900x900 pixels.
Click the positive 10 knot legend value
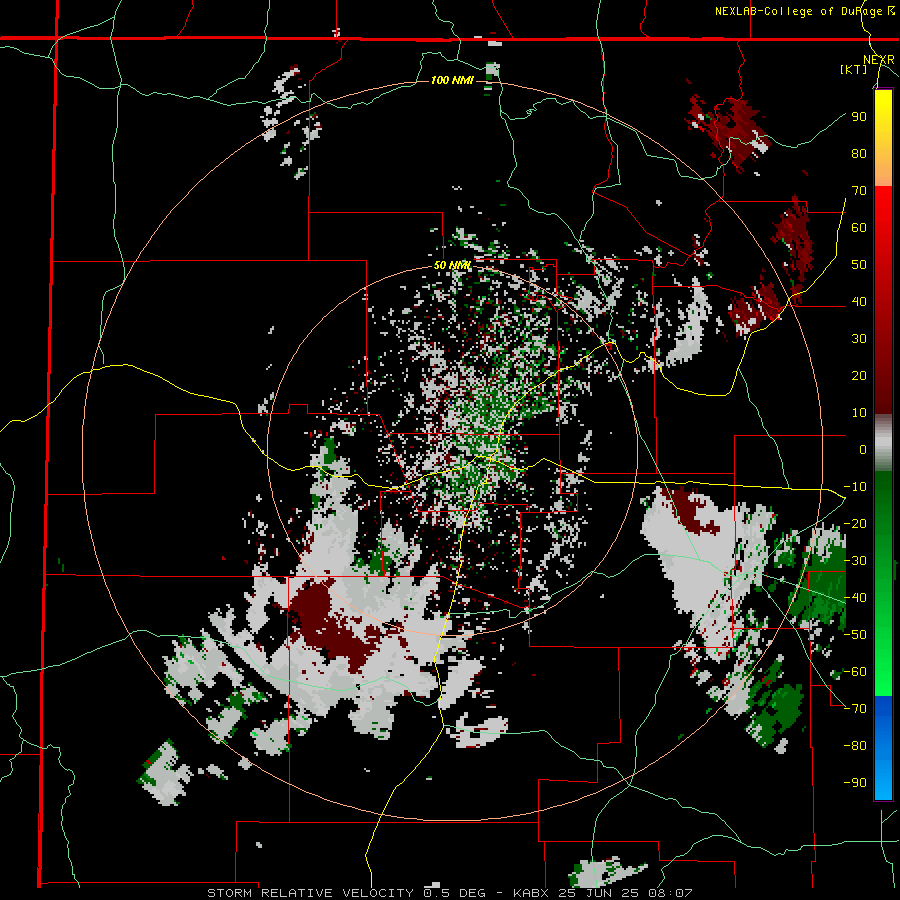click(x=859, y=413)
